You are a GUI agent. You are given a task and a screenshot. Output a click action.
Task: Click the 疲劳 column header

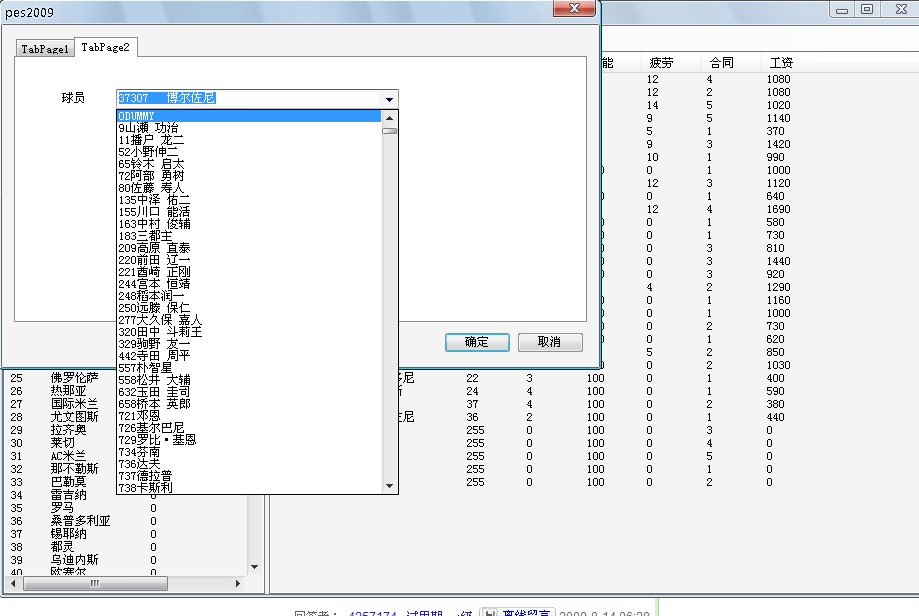661,63
